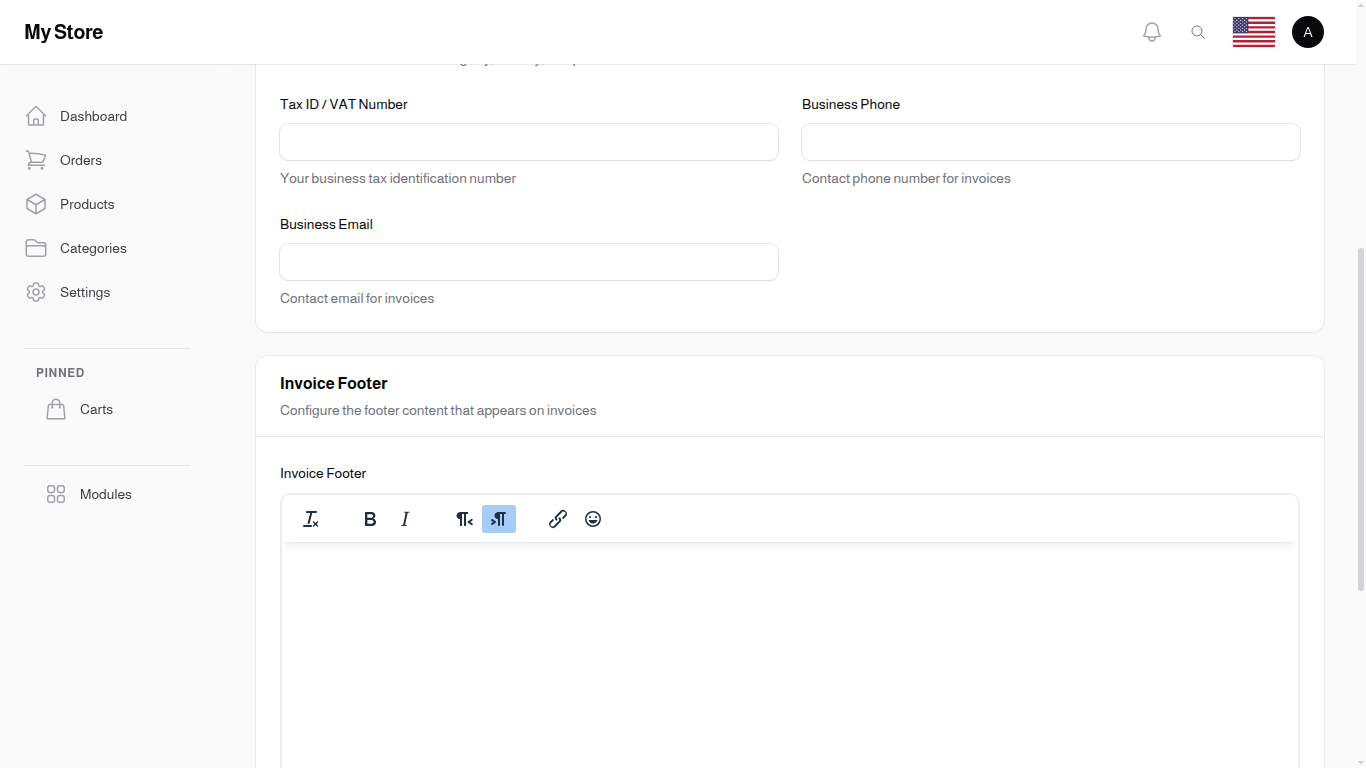This screenshot has height=768, width=1366.
Task: Toggle left-to-right paragraph direction off
Action: click(x=499, y=519)
